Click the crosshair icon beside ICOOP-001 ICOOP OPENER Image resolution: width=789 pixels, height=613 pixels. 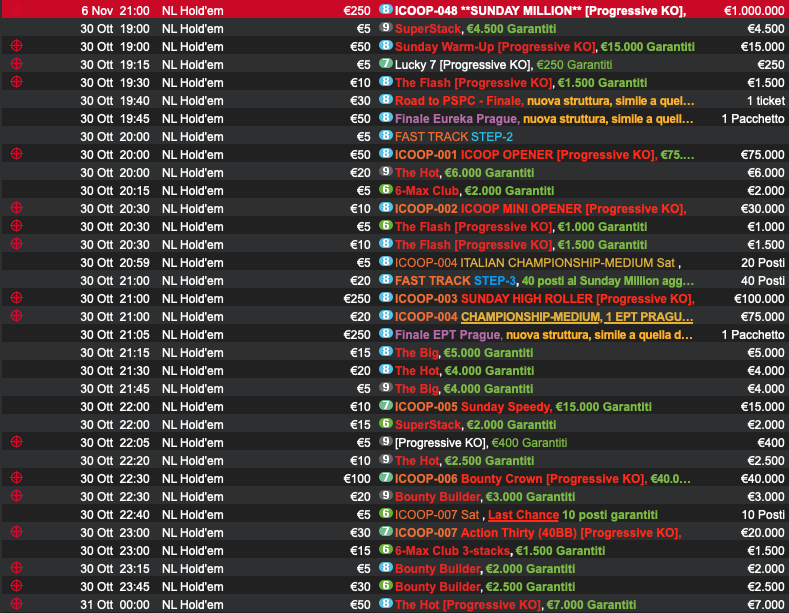click(x=17, y=154)
